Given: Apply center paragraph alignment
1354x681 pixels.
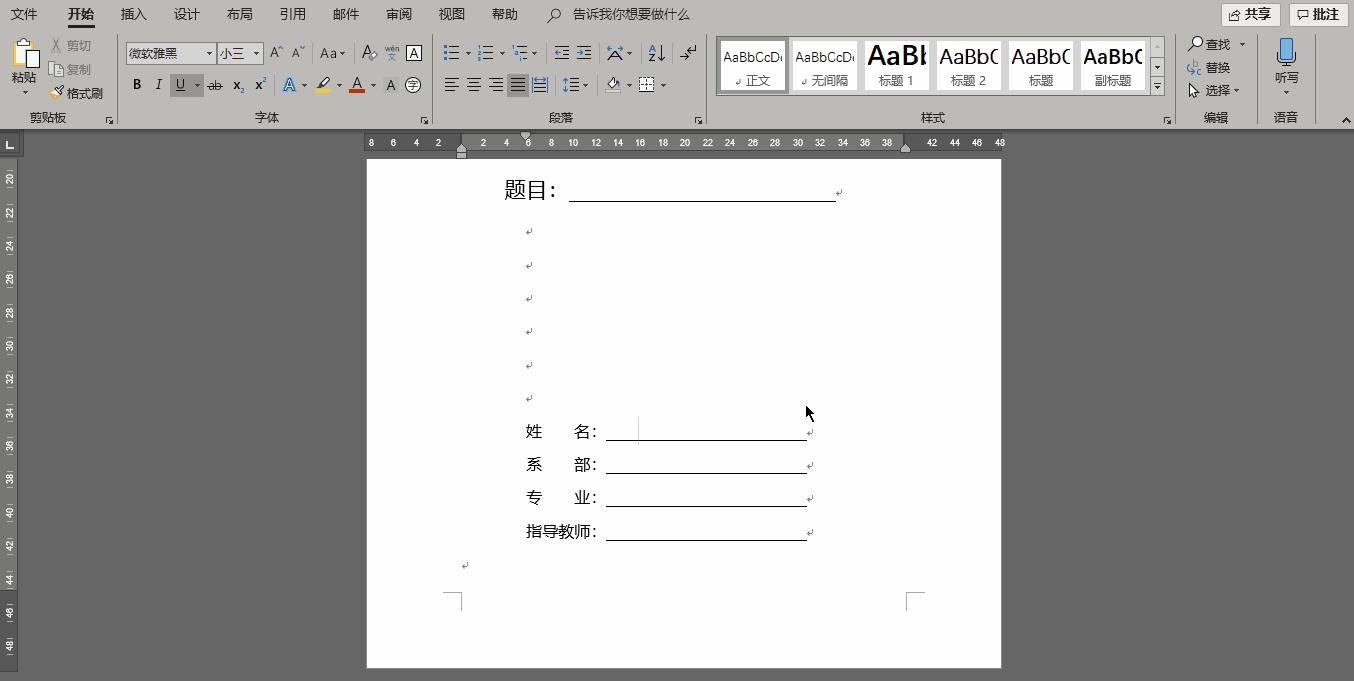Looking at the screenshot, I should (x=472, y=85).
